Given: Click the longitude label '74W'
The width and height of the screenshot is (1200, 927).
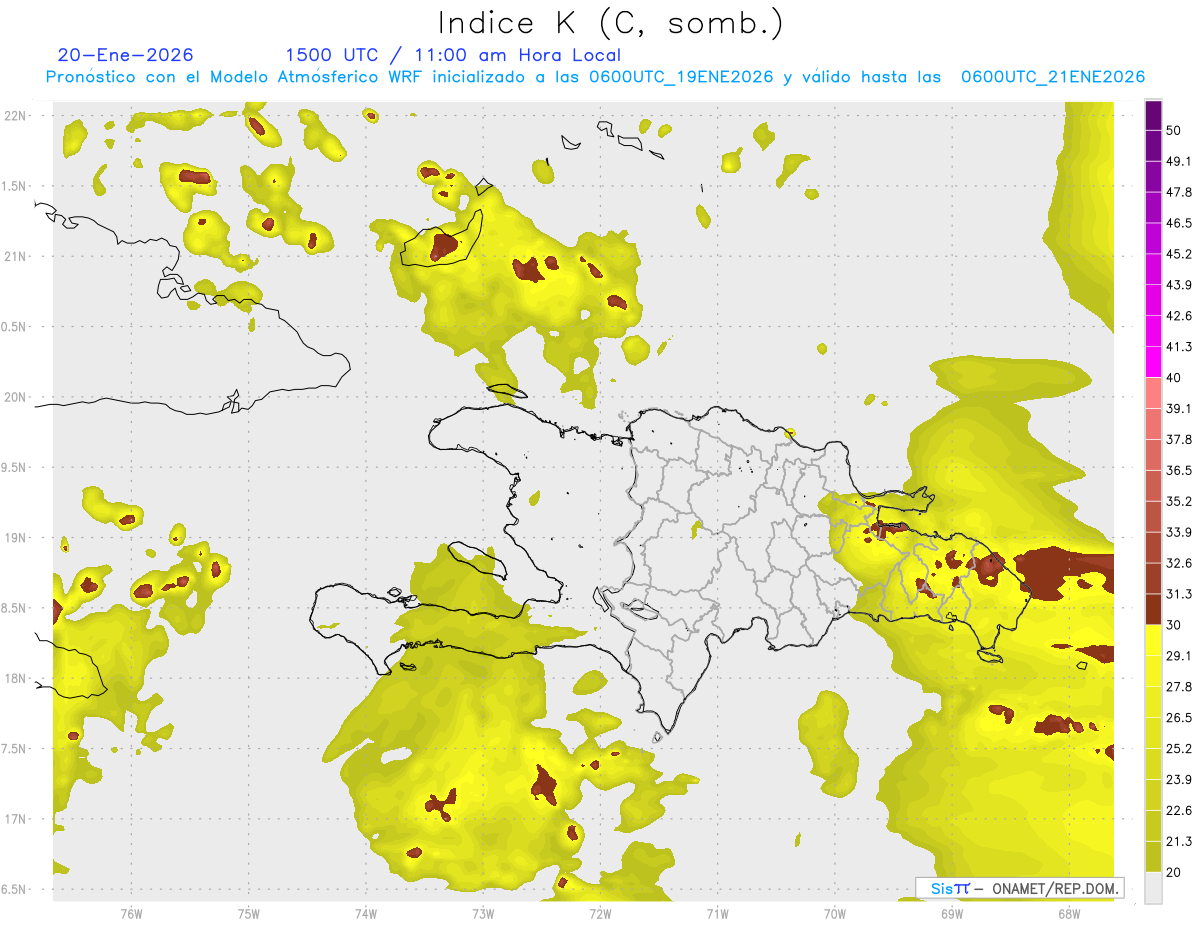Looking at the screenshot, I should [x=365, y=913].
